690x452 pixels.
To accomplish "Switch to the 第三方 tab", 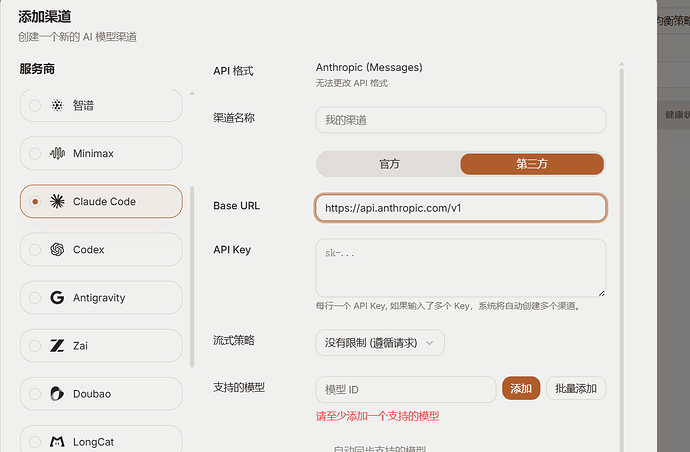I will point(532,164).
